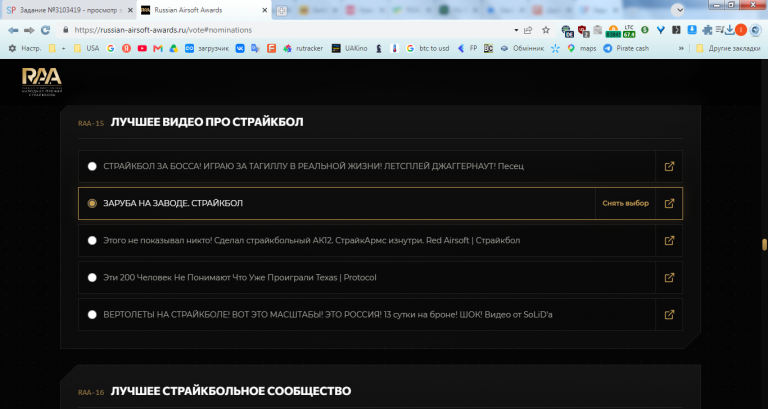This screenshot has height=409, width=768.
Task: Open external link for Red Airsoft AK12 video
Action: click(669, 241)
